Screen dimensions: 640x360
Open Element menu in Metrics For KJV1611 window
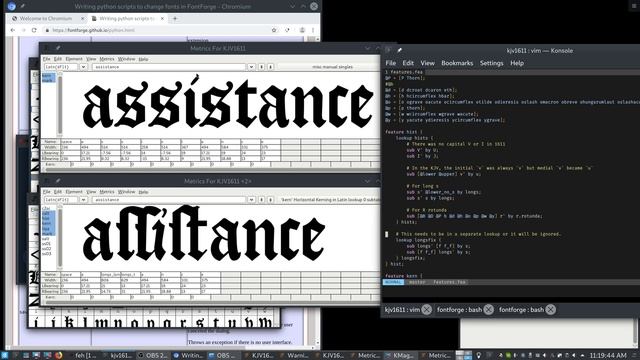pos(74,59)
